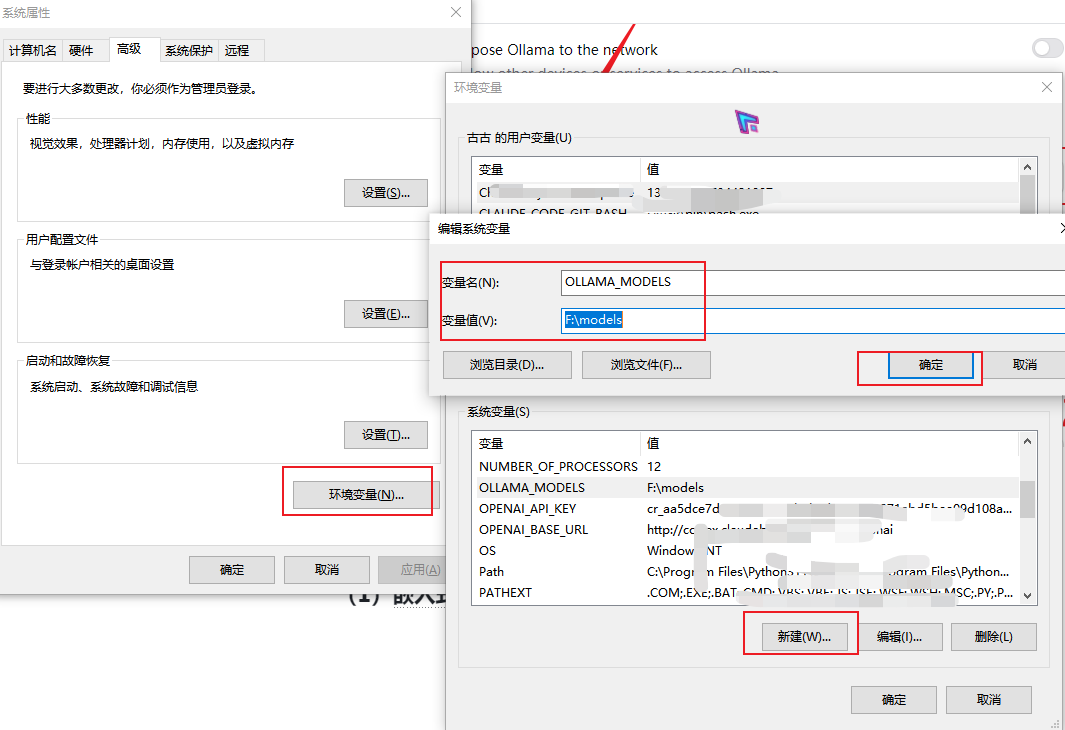This screenshot has width=1065, height=730.
Task: Click the F:\models value cell in list
Action: 675,488
